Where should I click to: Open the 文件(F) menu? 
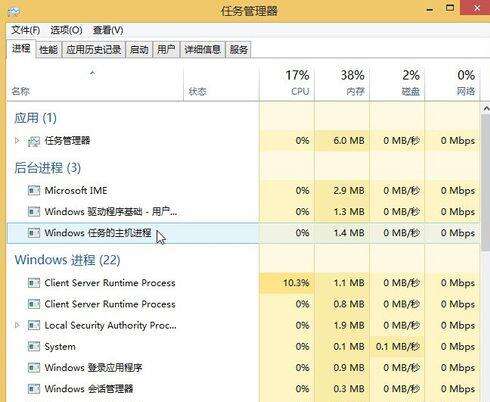click(x=26, y=30)
